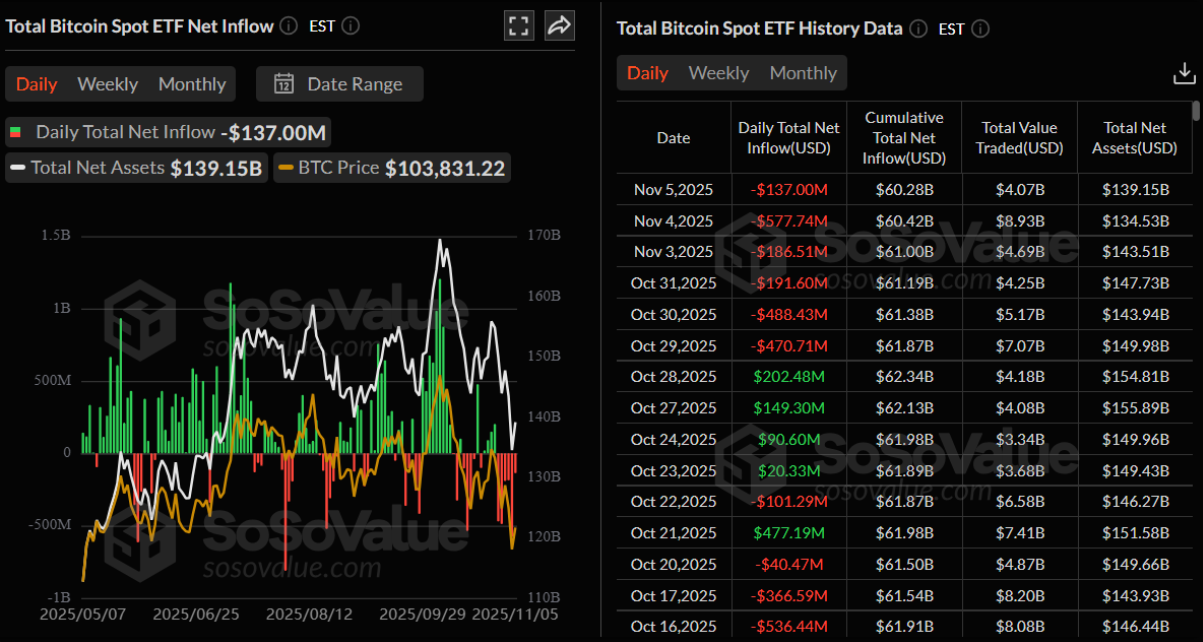Open the EST info tooltip on history panel
Screen dimensions: 1203x642
979,29
